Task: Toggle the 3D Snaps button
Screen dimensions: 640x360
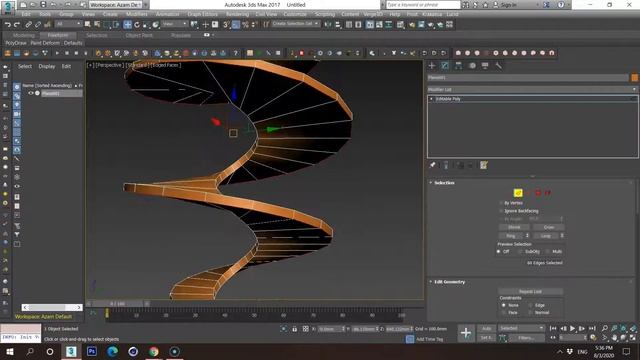Action: pos(226,24)
